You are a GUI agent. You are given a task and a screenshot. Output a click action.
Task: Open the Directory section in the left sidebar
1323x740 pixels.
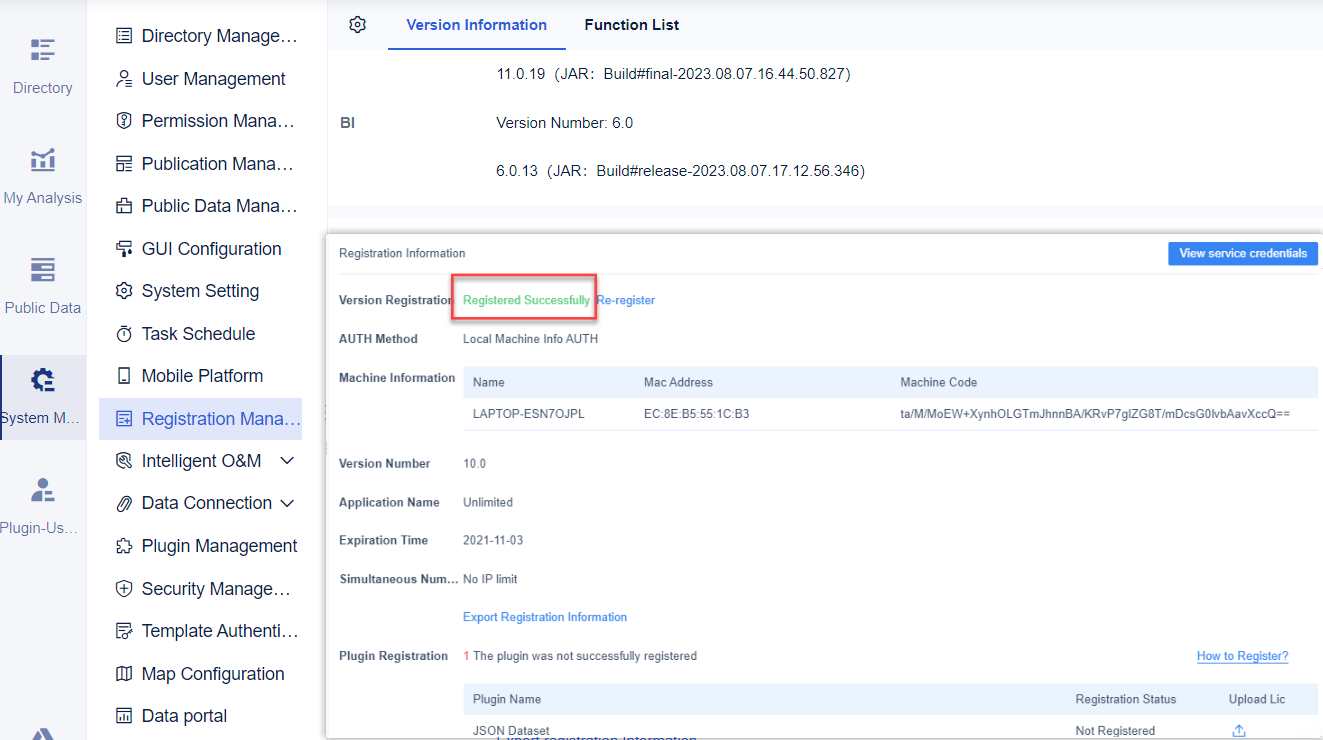point(42,60)
